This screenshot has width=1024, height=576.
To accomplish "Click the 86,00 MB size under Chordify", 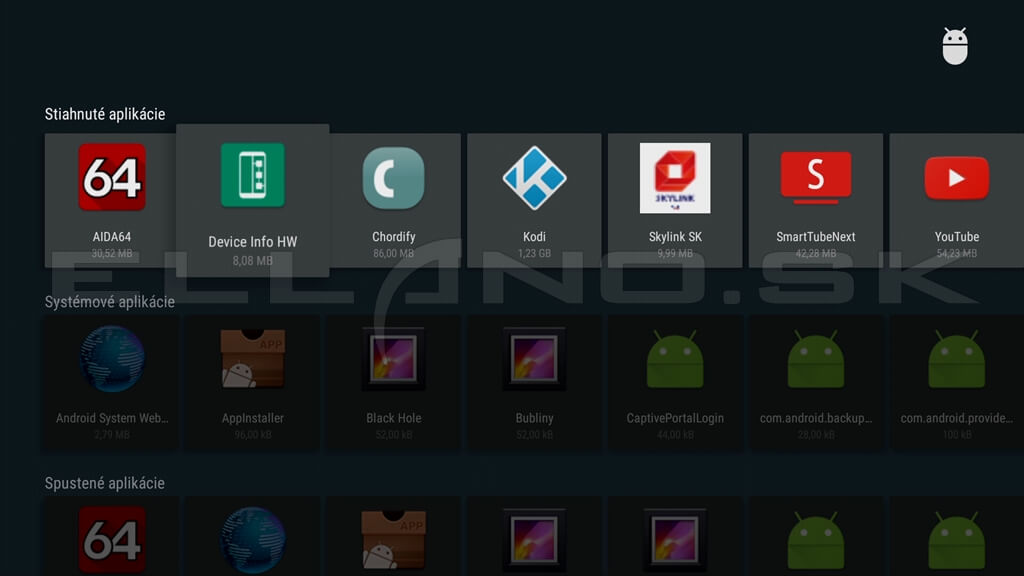I will 393,253.
